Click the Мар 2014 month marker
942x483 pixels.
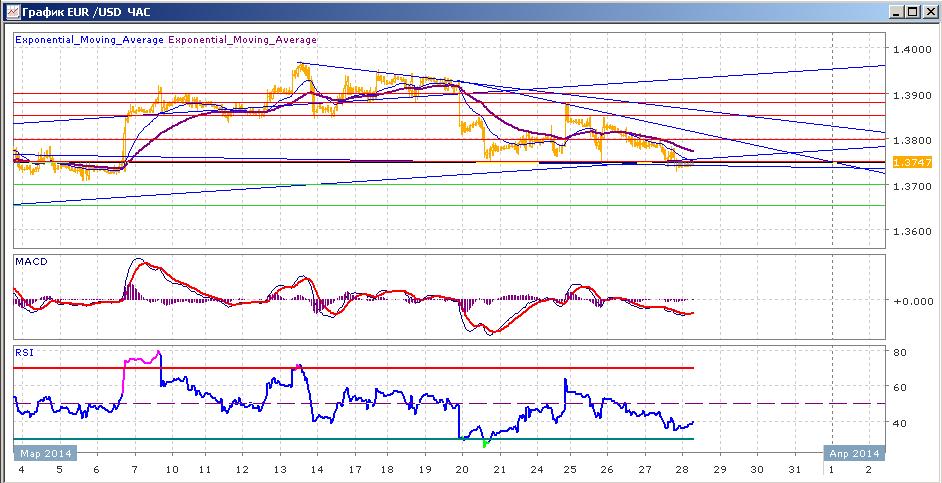[x=46, y=453]
